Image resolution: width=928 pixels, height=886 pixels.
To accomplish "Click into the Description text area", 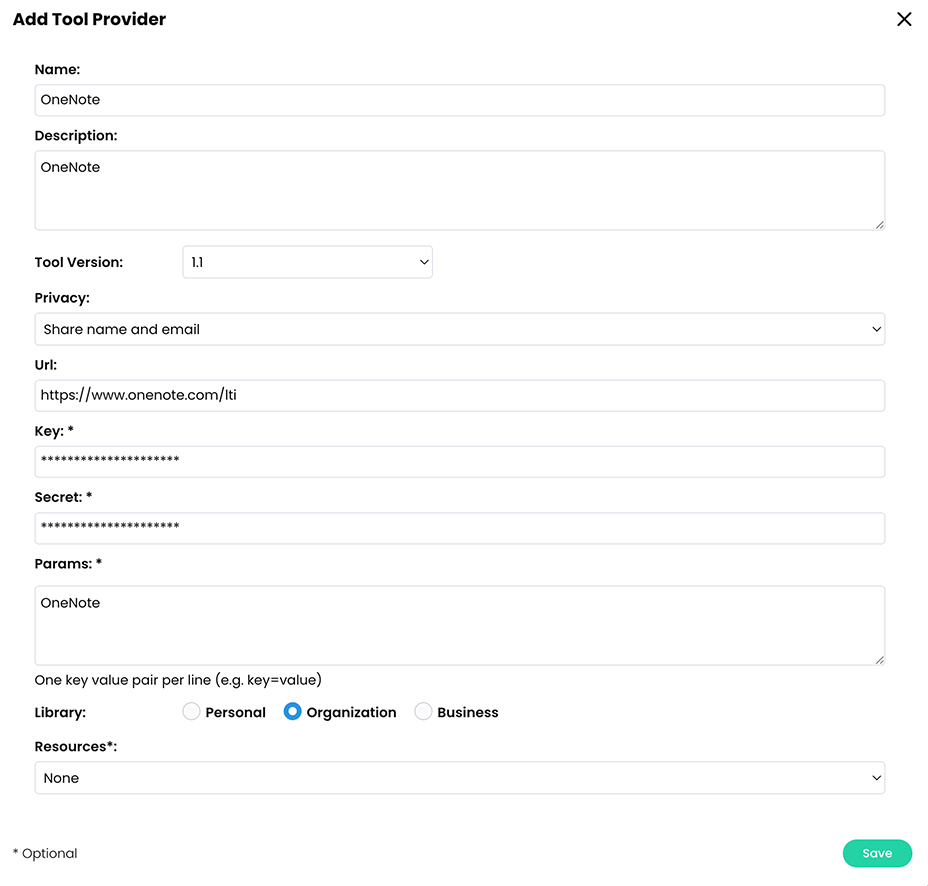I will [460, 190].
